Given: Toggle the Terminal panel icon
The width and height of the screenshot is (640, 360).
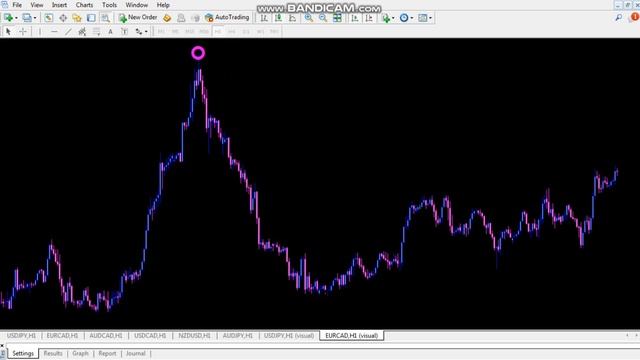Looking at the screenshot, I should 91,18.
